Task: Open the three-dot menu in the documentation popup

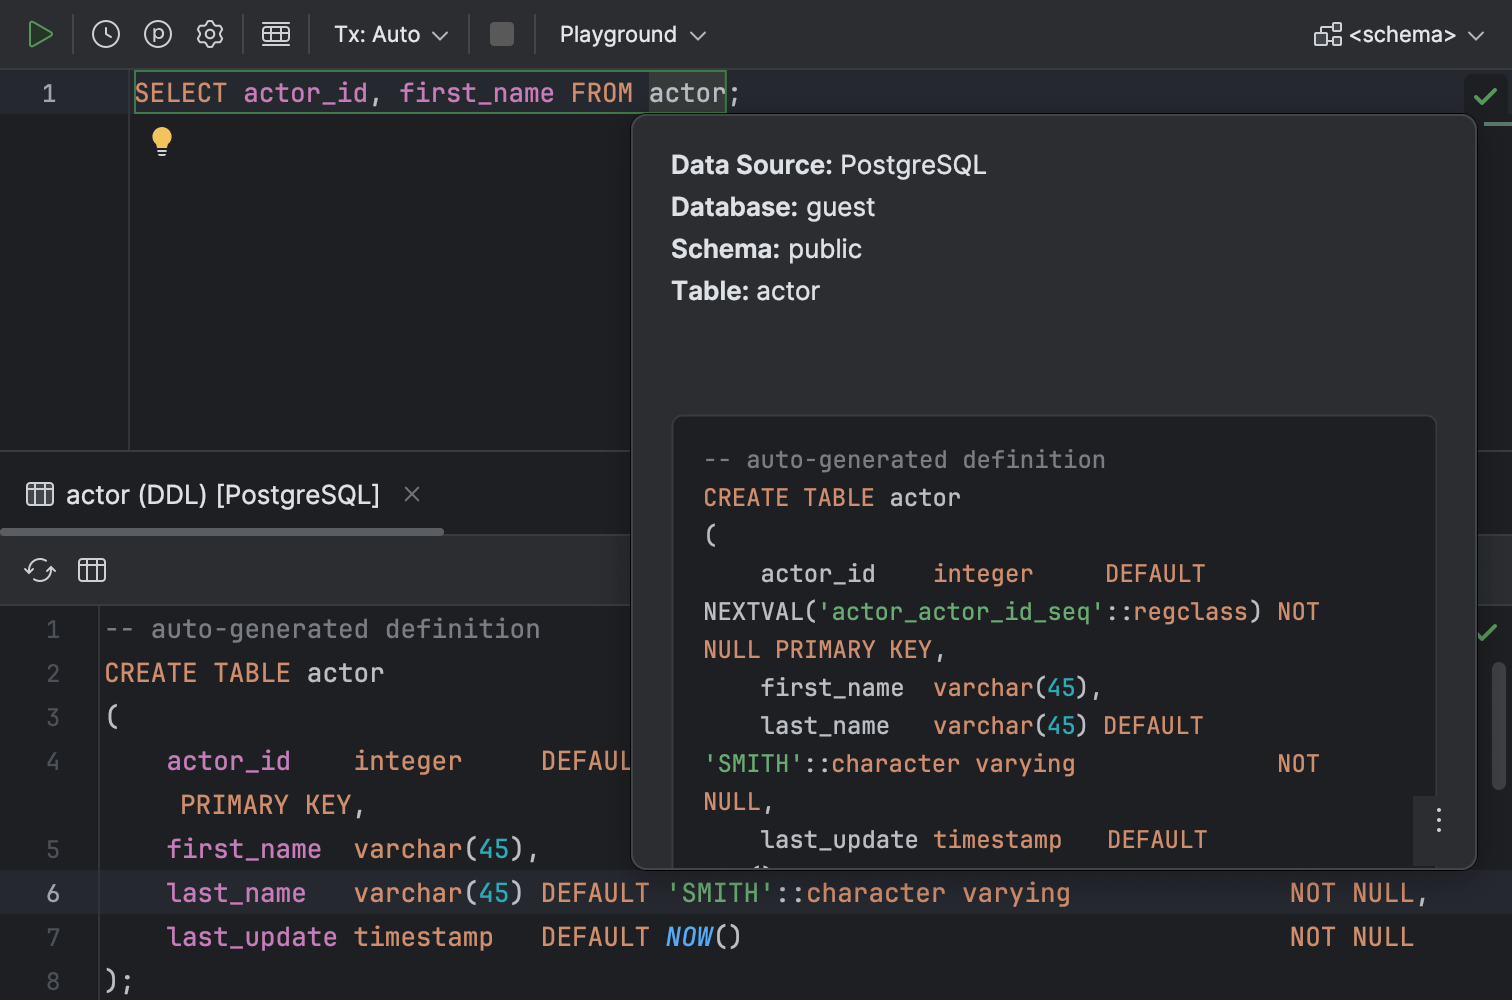Action: coord(1438,820)
